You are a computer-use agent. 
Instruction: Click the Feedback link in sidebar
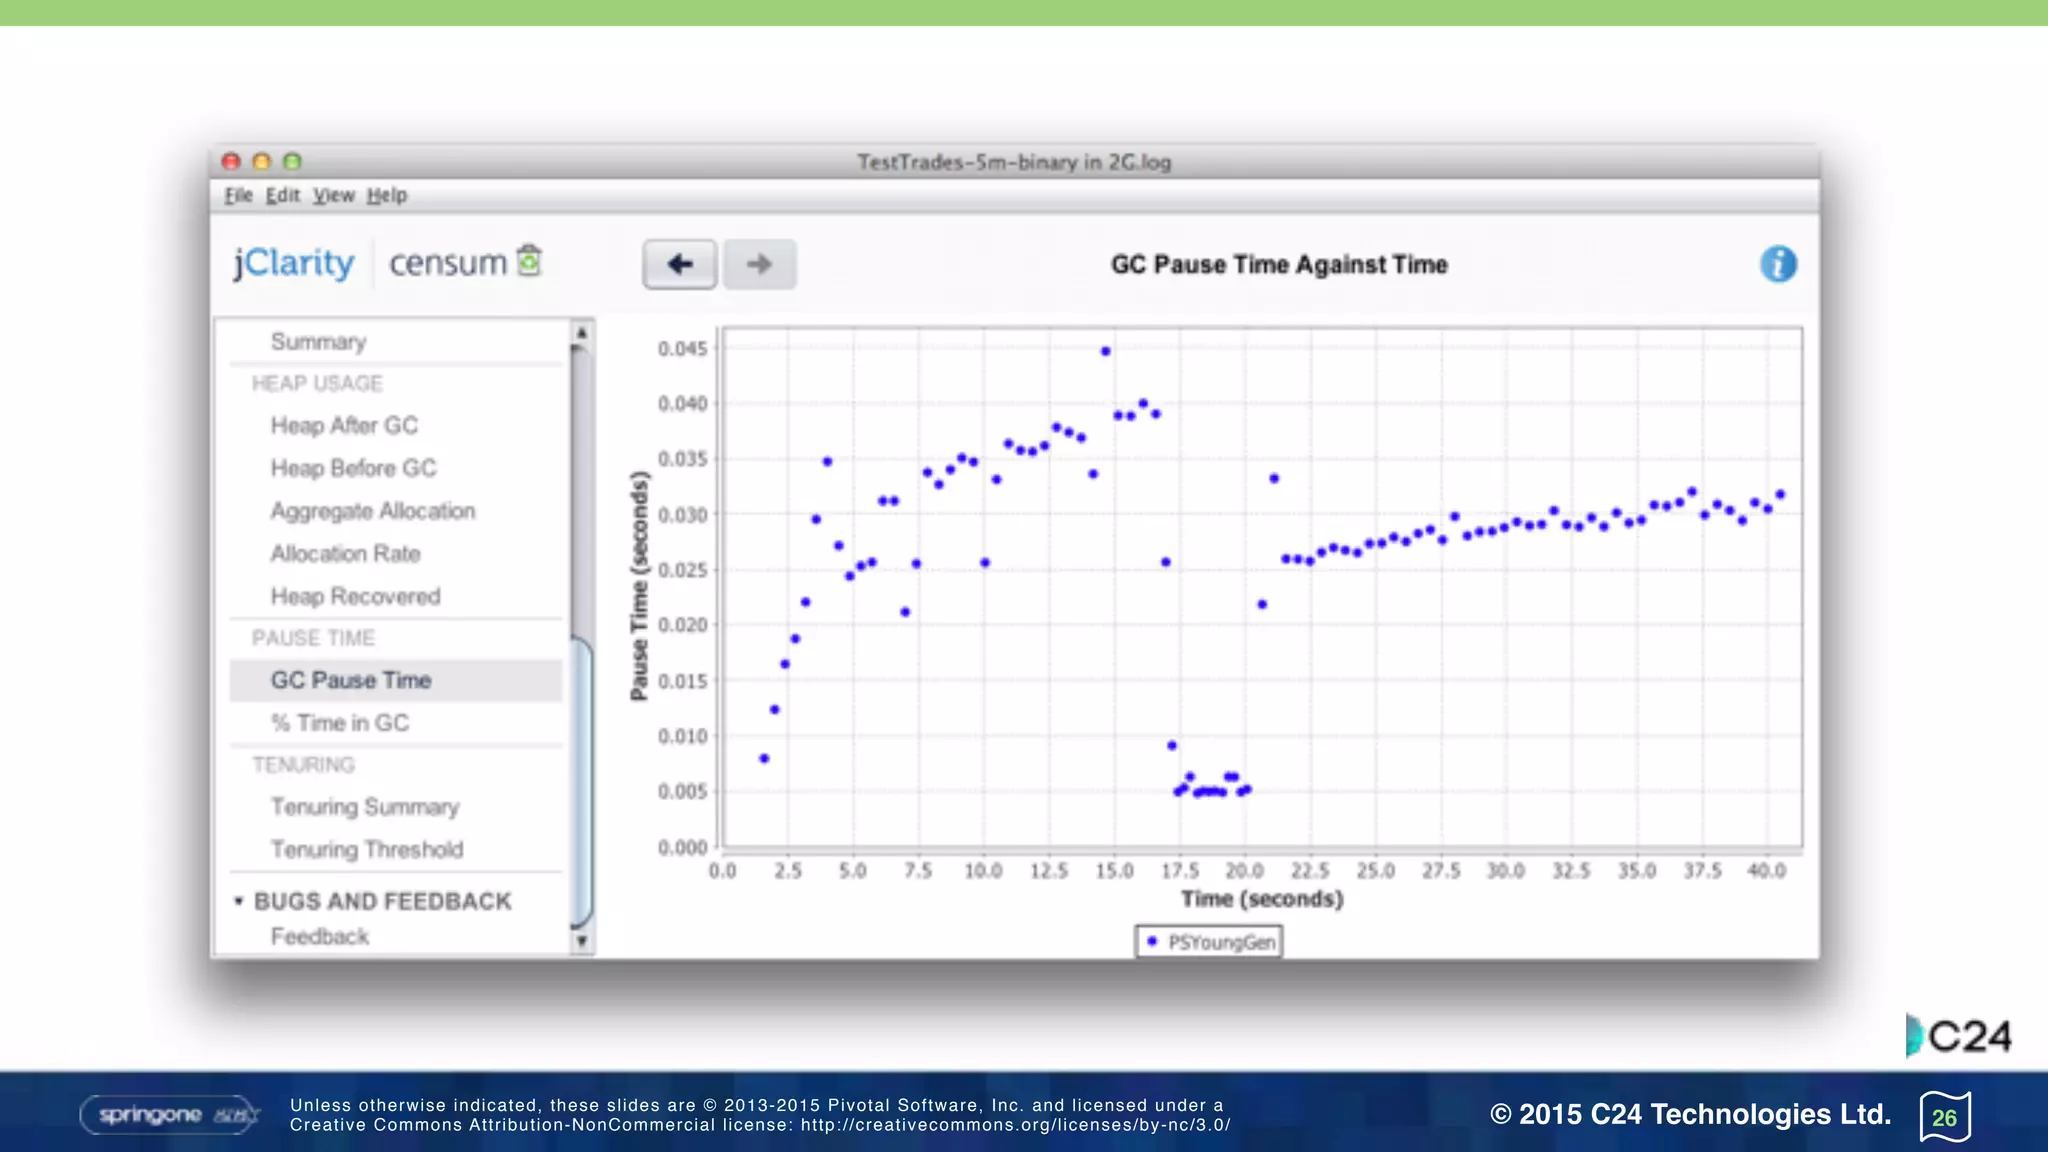(320, 937)
